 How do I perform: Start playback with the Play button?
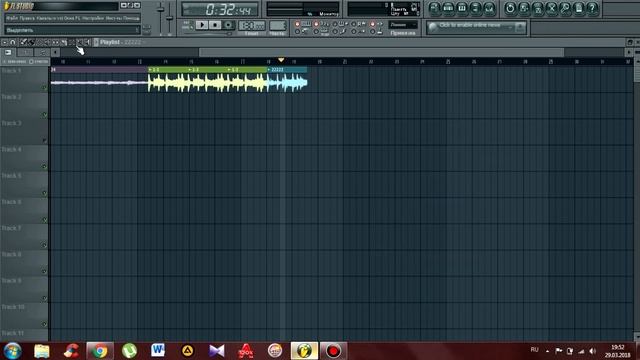pos(202,25)
